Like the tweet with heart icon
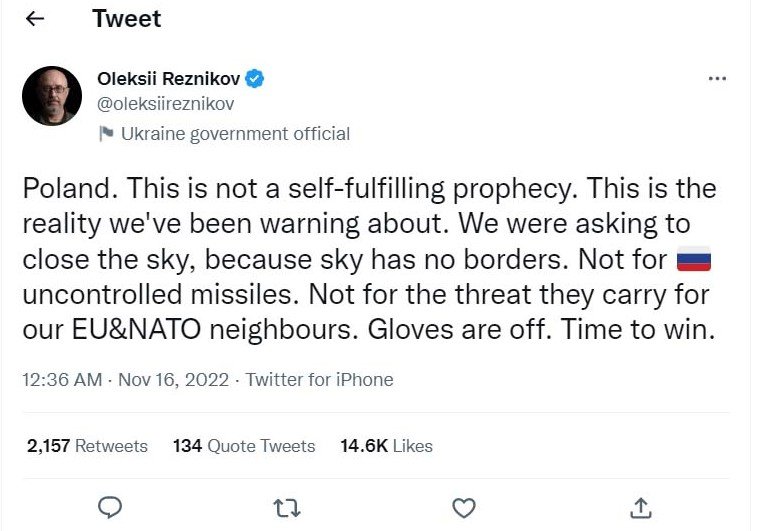The image size is (757, 531). [464, 507]
